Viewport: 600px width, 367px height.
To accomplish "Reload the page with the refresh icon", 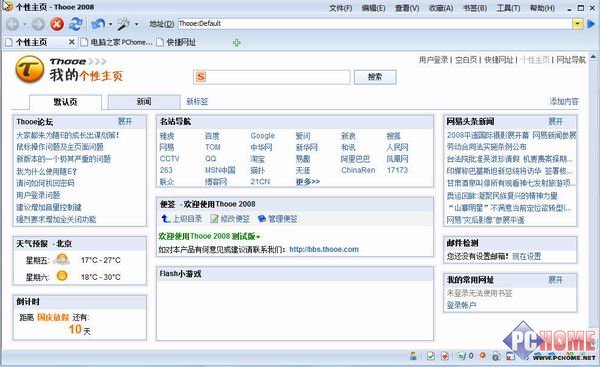I will (x=76, y=24).
